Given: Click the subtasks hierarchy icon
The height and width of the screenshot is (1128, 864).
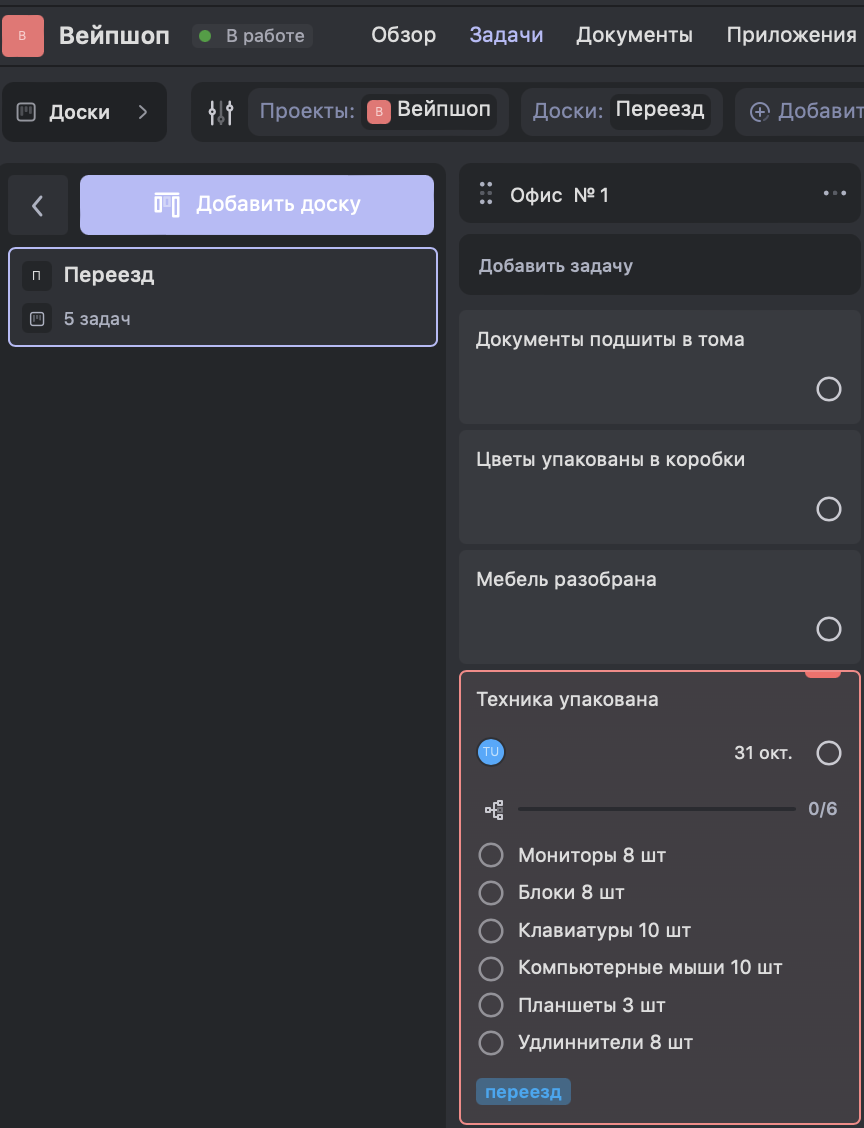Looking at the screenshot, I should [494, 810].
